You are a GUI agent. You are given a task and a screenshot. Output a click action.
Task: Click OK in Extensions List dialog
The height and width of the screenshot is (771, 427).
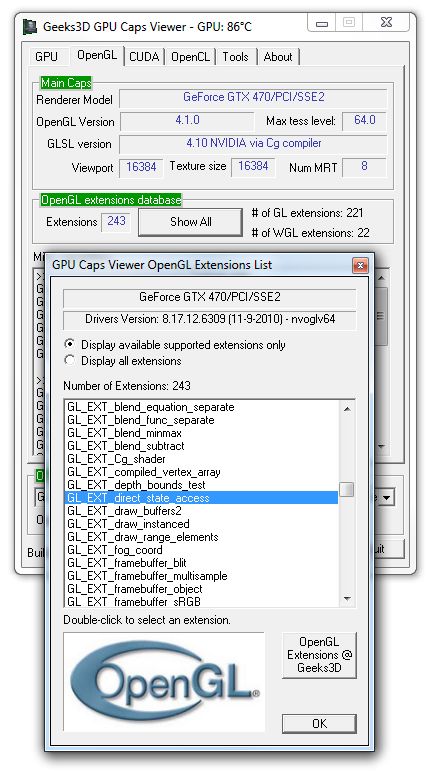coord(319,723)
